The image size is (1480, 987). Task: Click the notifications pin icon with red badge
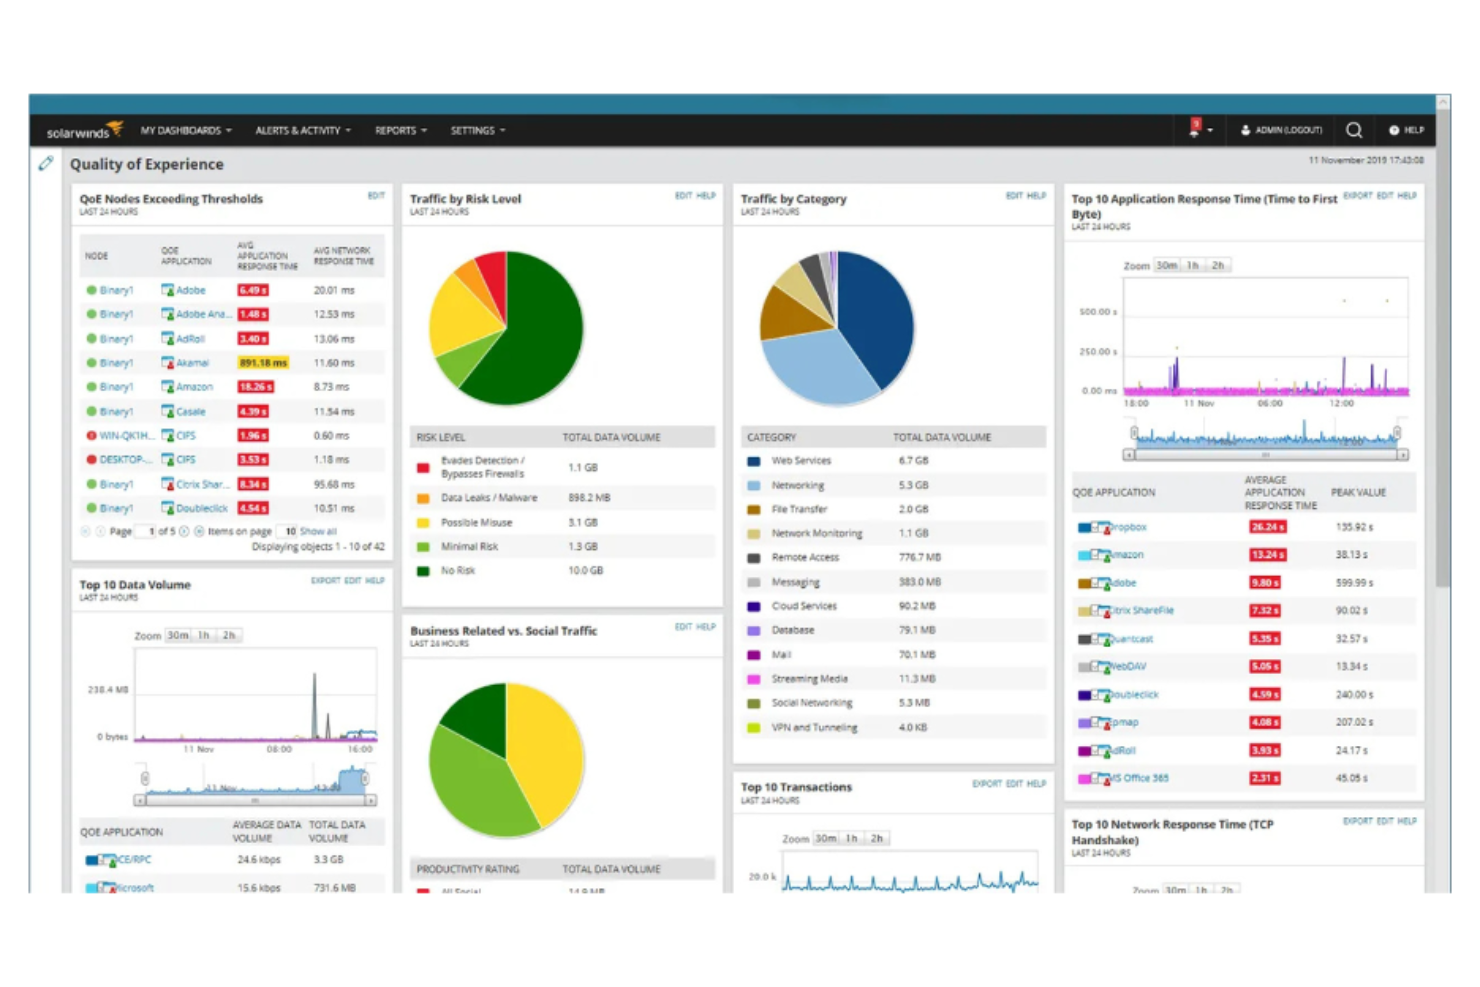point(1192,130)
